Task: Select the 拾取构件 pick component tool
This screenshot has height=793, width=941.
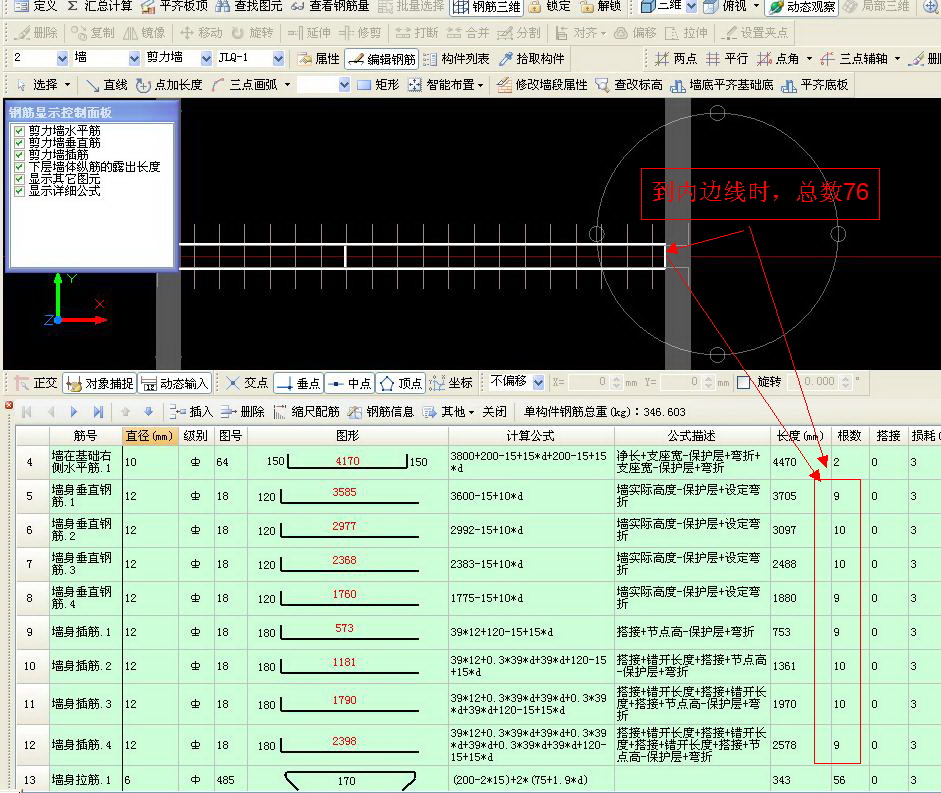Action: click(x=532, y=59)
